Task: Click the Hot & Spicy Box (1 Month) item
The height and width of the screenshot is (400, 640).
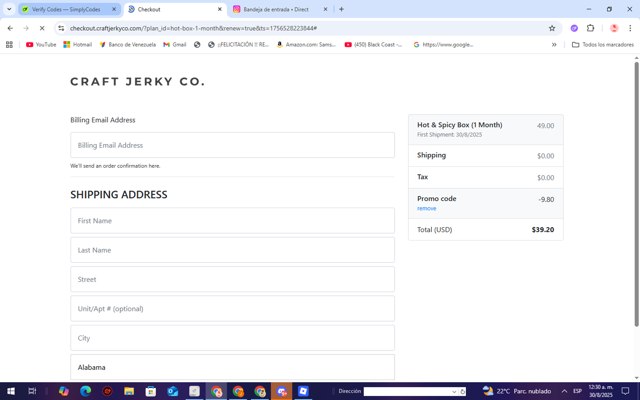Action: coord(460,125)
